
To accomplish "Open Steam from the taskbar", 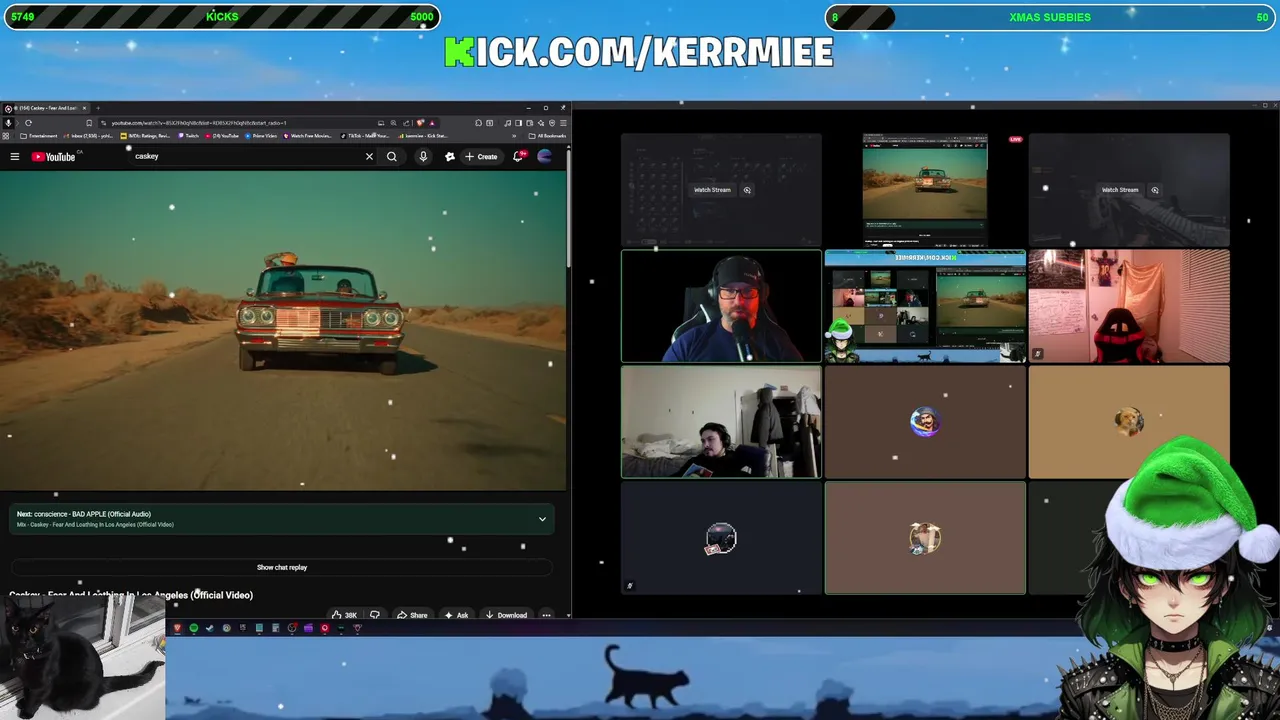I will pos(210,628).
